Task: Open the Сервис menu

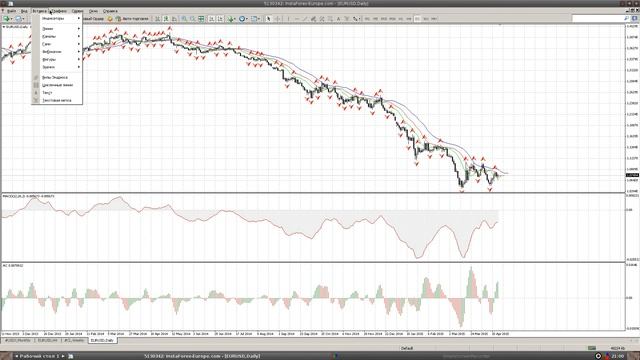Action: pos(77,11)
